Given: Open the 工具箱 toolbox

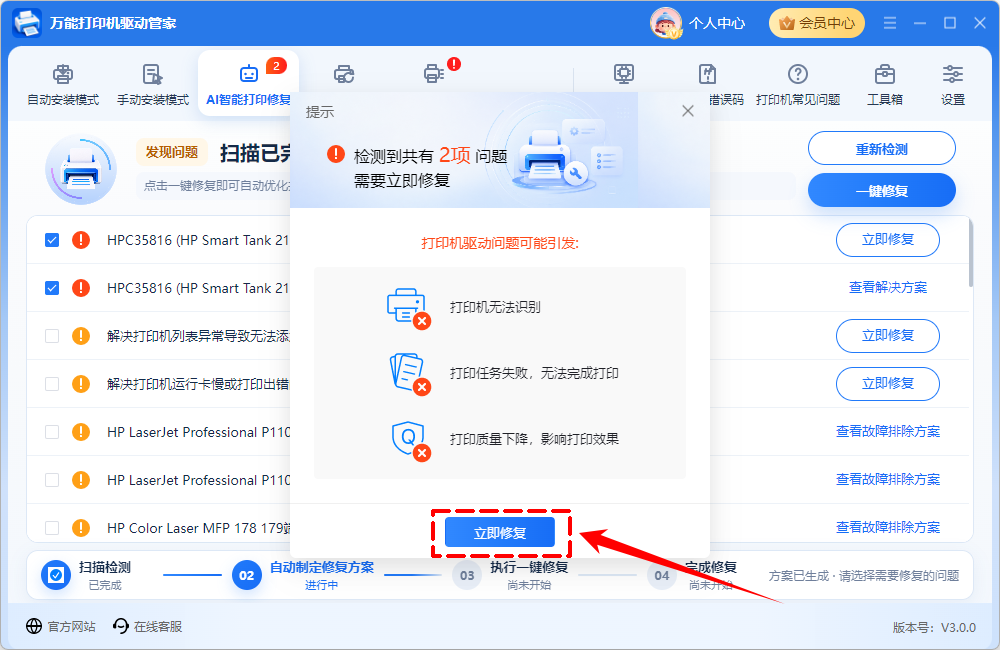Looking at the screenshot, I should pyautogui.click(x=885, y=84).
